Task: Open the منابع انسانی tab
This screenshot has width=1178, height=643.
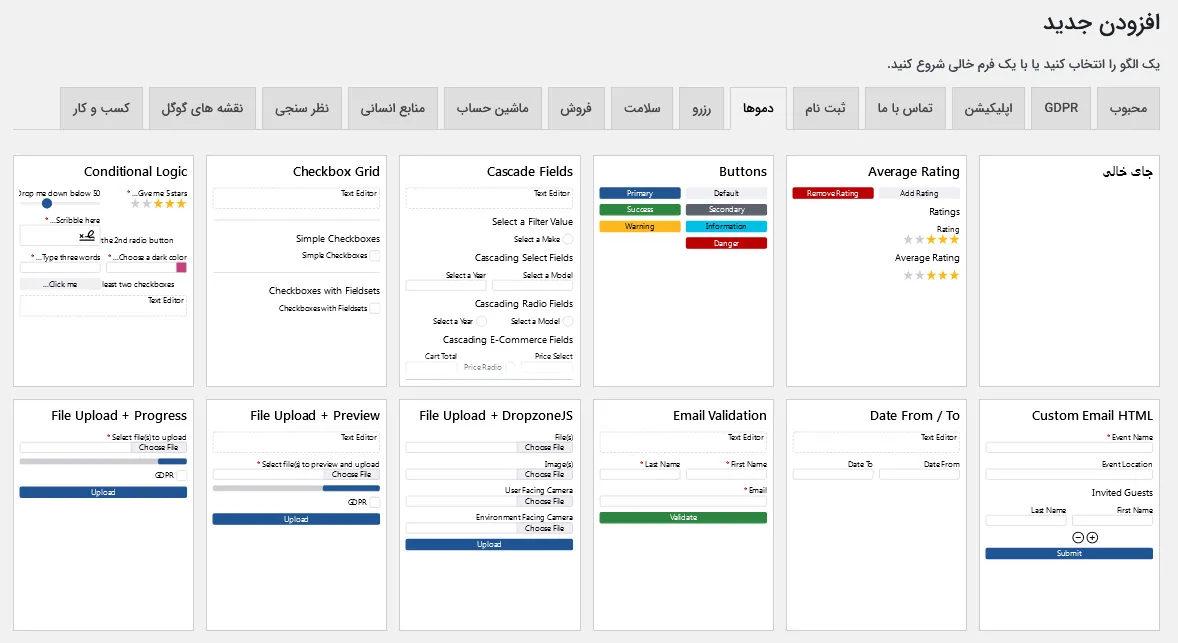Action: click(392, 108)
